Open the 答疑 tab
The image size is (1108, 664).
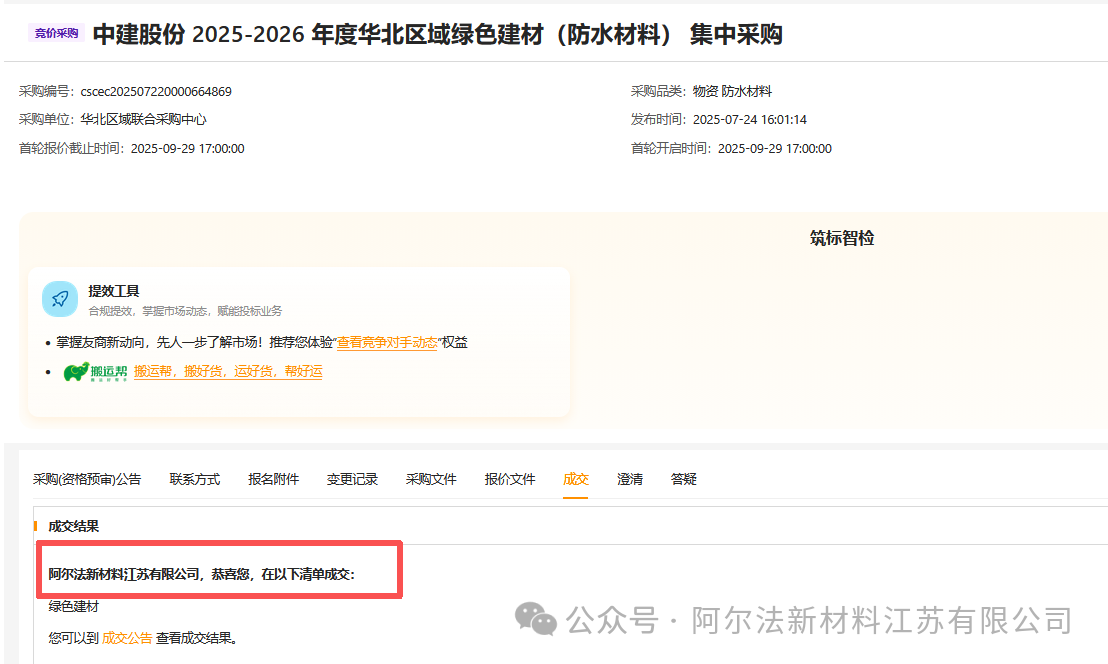(684, 480)
